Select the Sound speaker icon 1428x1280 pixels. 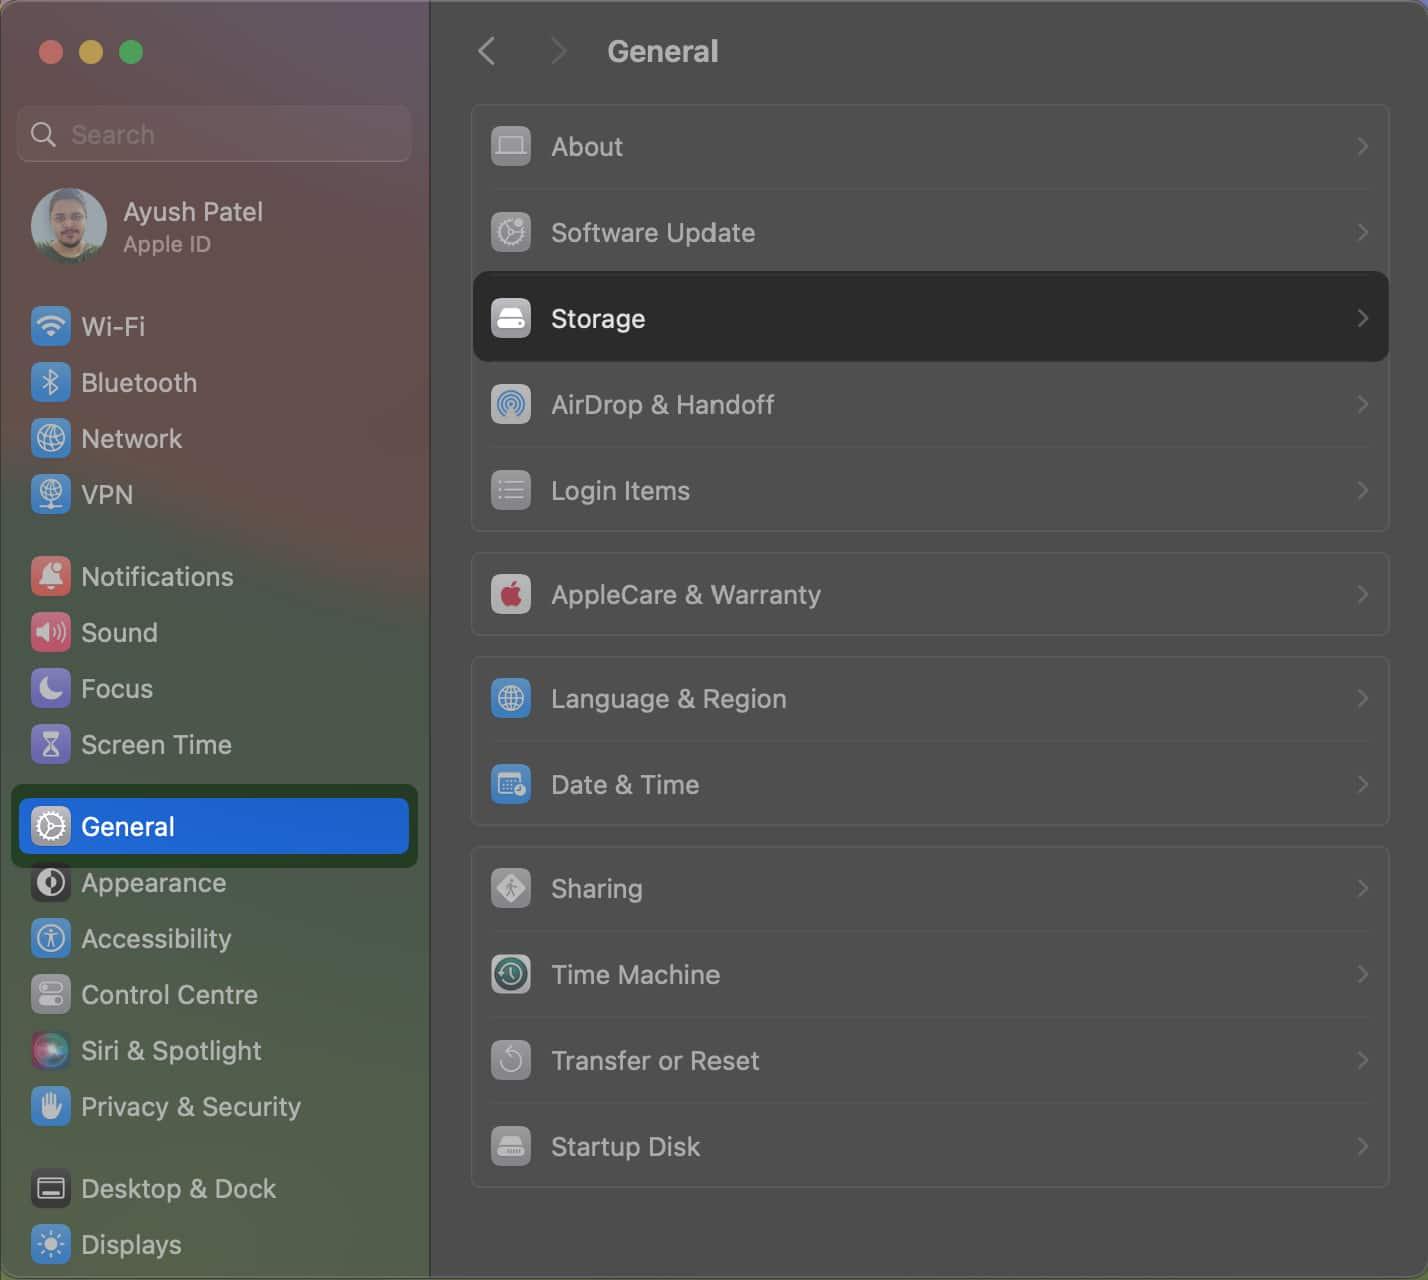pos(50,632)
